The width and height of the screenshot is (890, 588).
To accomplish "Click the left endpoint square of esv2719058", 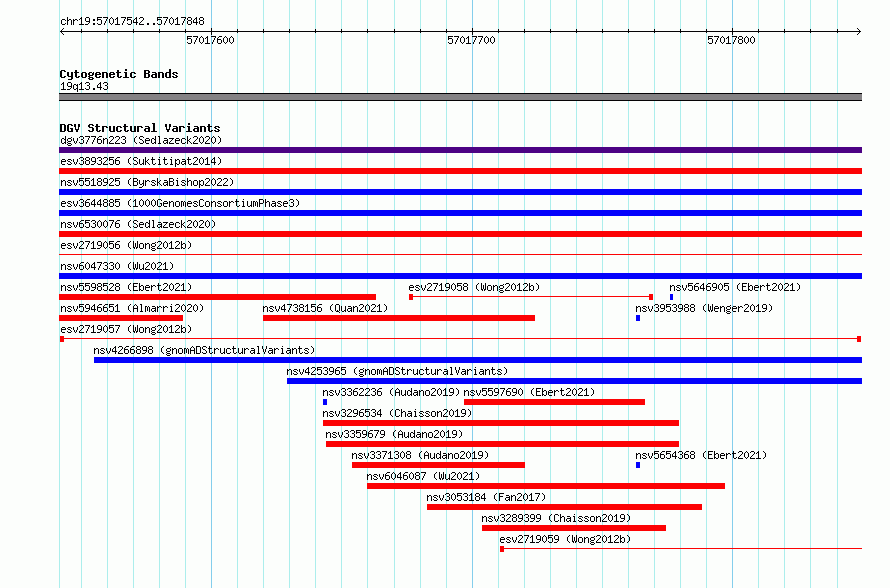I will (411, 297).
